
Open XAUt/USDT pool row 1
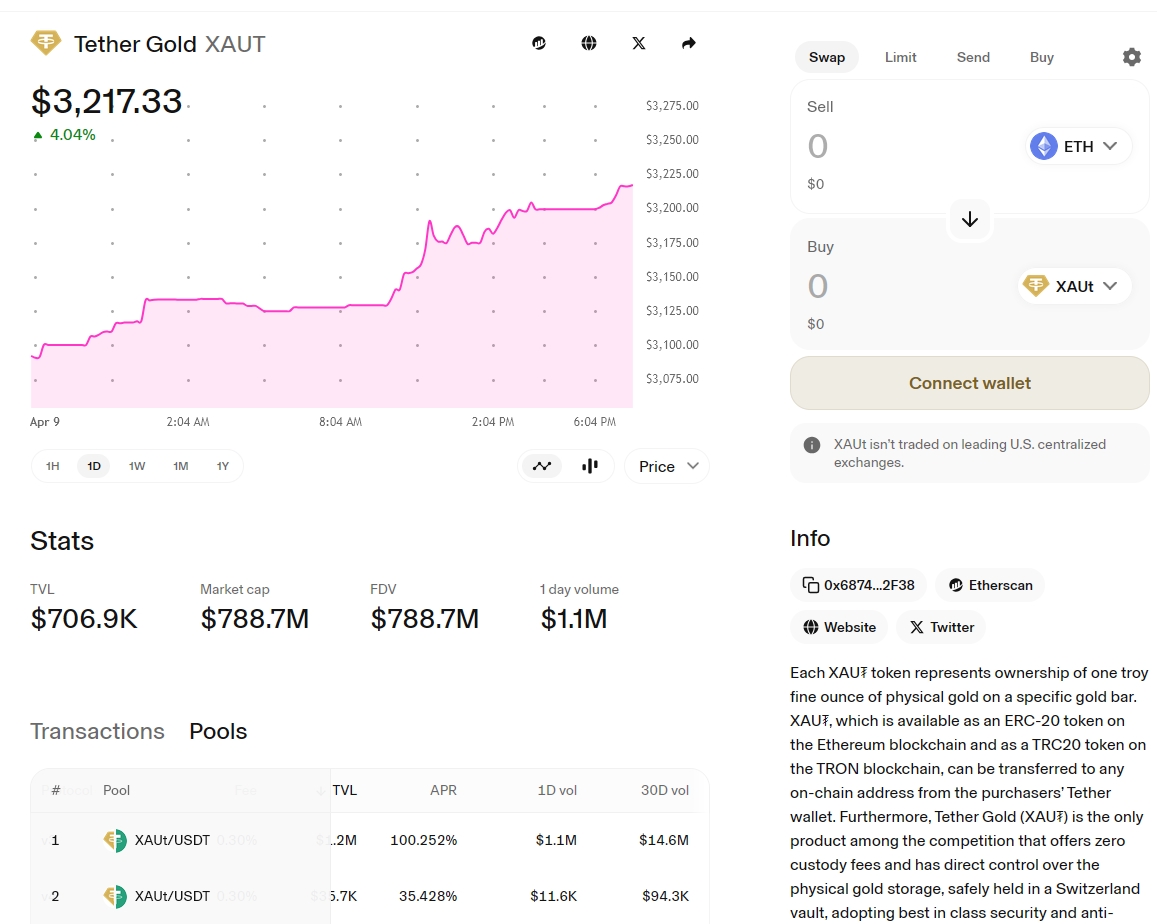coord(369,840)
